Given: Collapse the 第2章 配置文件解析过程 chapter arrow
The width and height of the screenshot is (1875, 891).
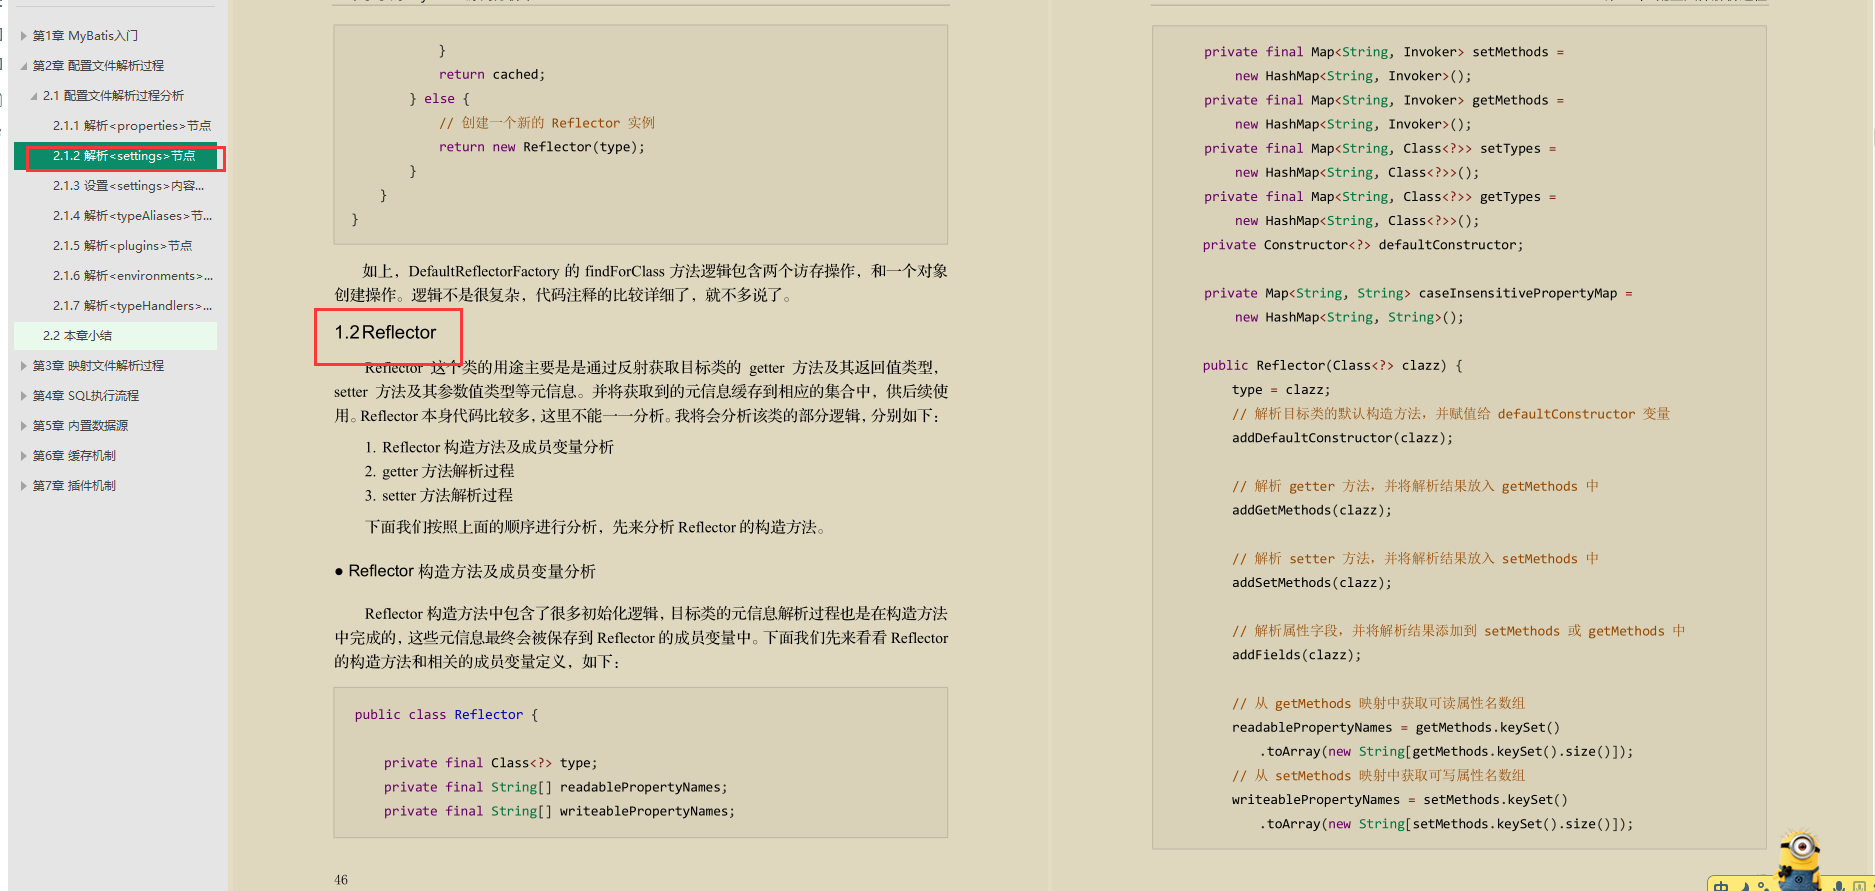Looking at the screenshot, I should [x=24, y=66].
